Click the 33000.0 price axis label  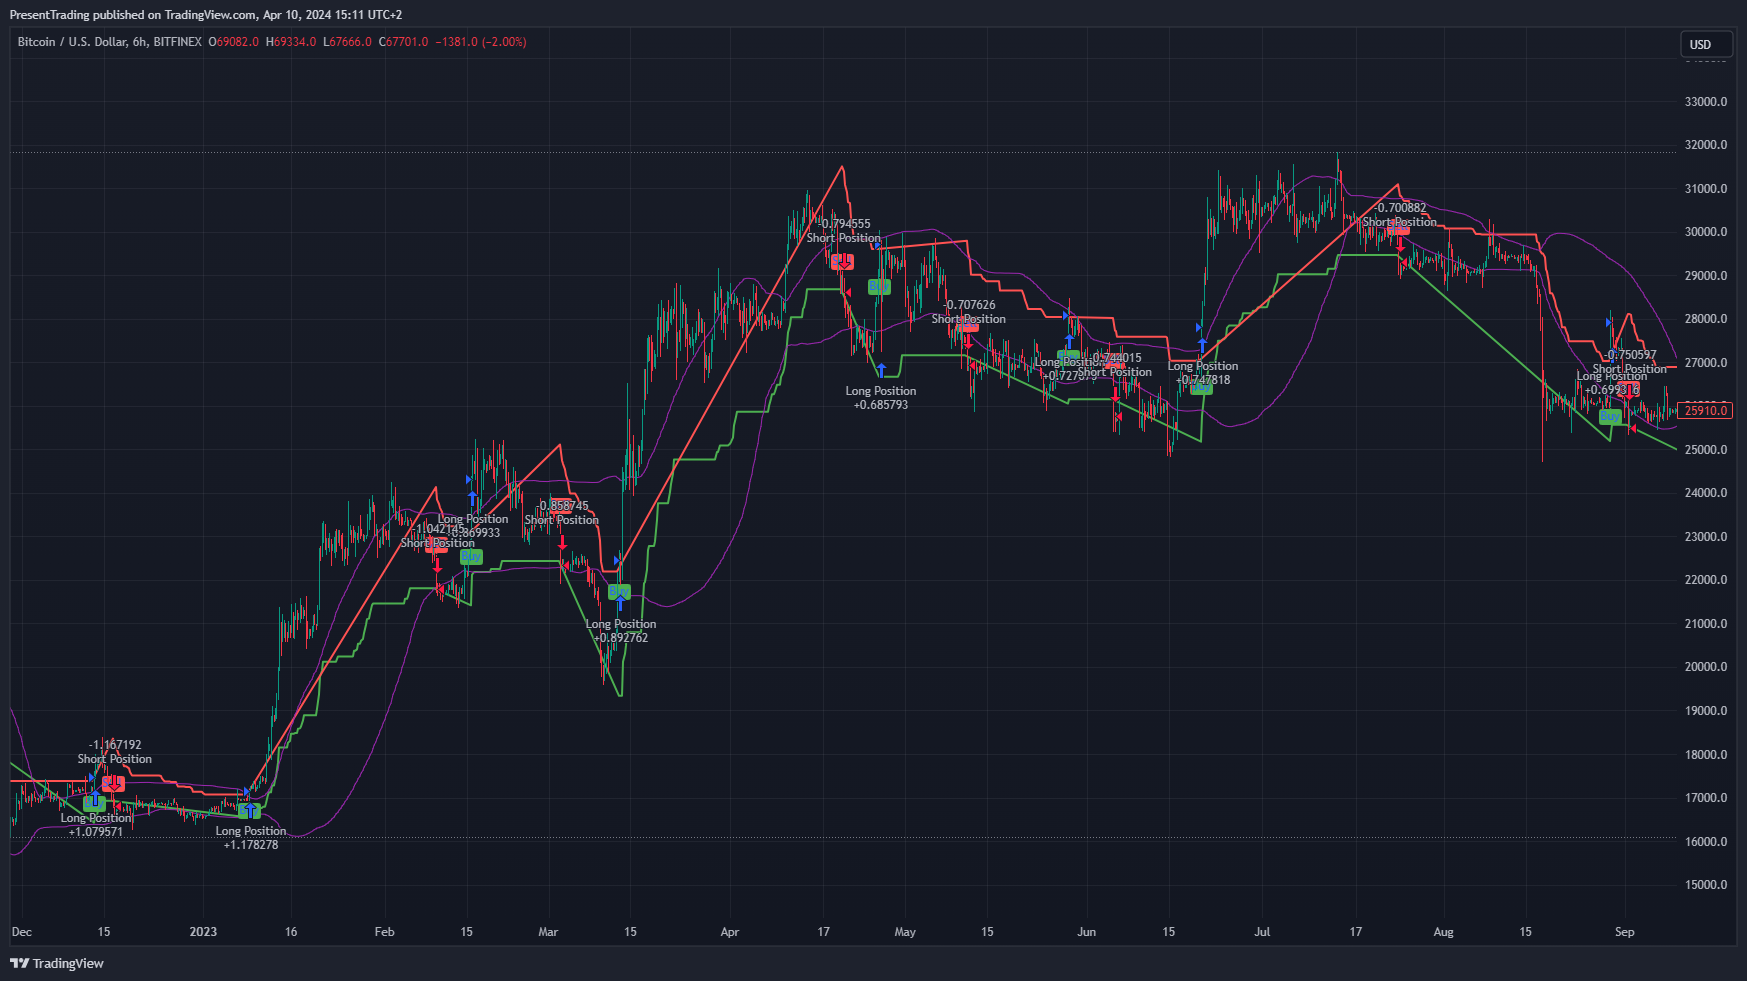pyautogui.click(x=1706, y=102)
